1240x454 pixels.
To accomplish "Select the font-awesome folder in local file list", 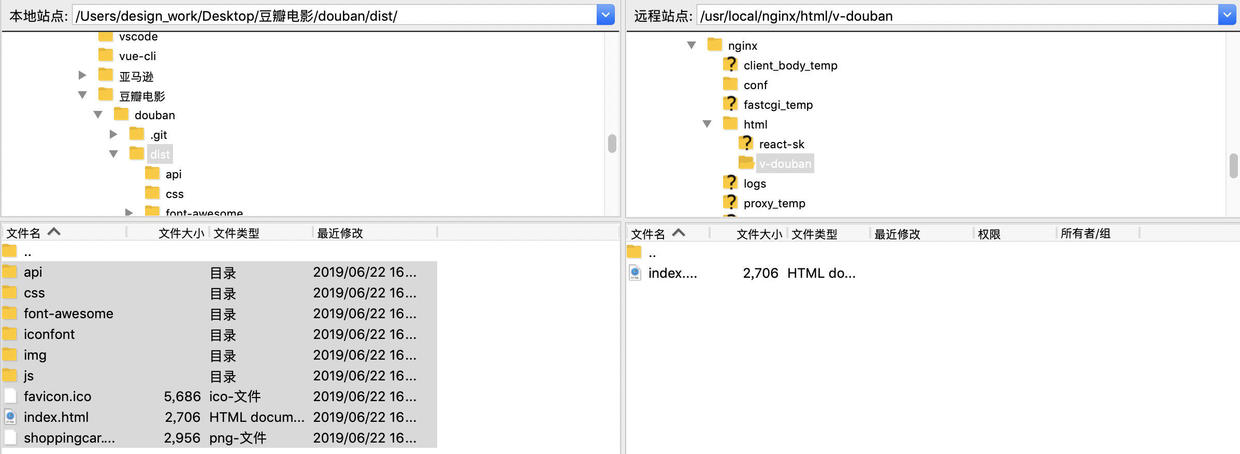I will click(x=68, y=314).
